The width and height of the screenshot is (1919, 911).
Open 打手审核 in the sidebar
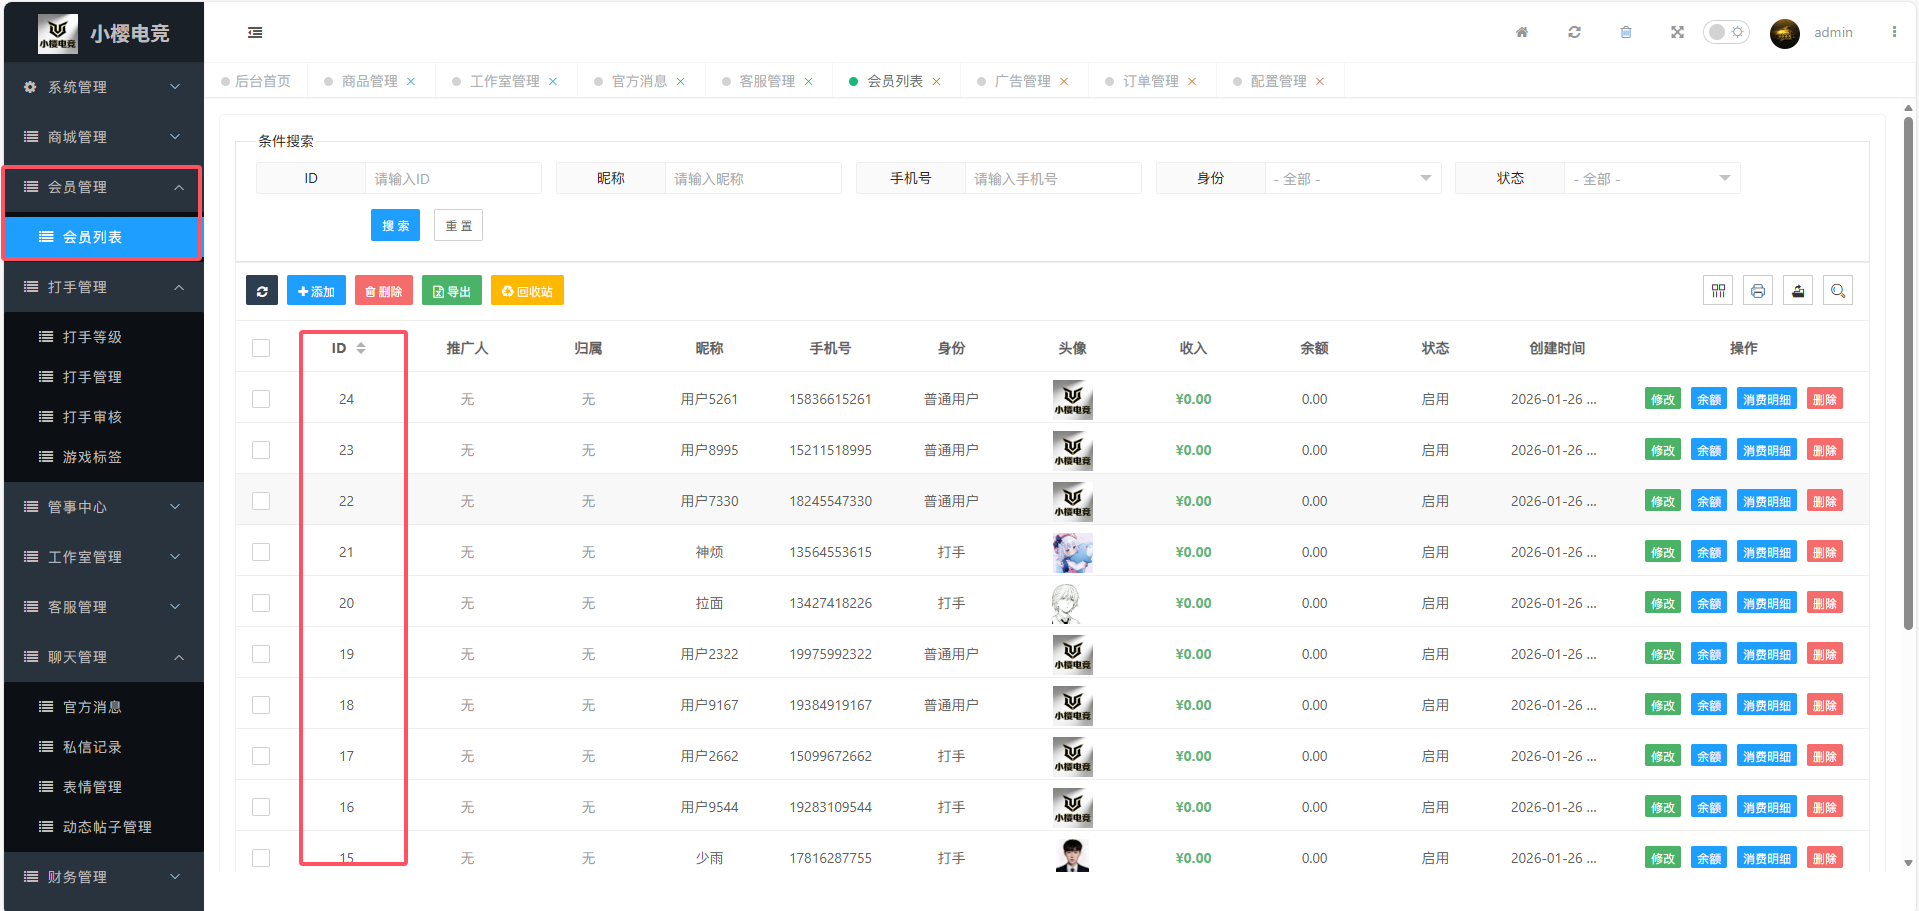[x=92, y=417]
